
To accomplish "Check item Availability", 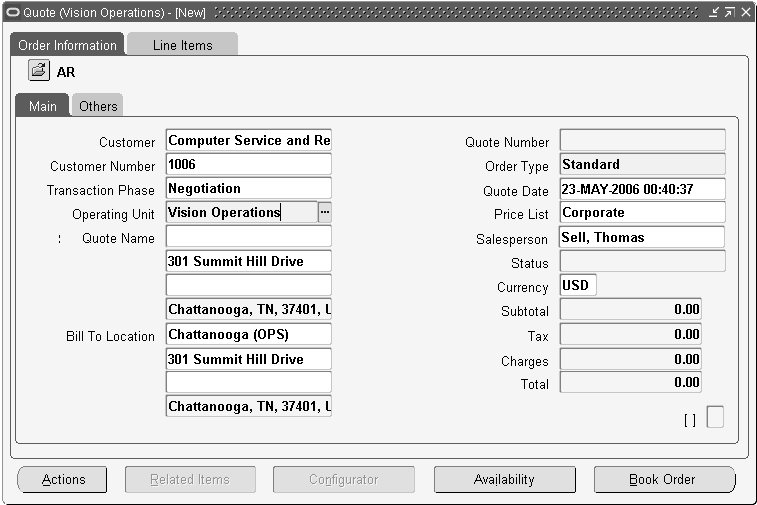I will [x=505, y=479].
